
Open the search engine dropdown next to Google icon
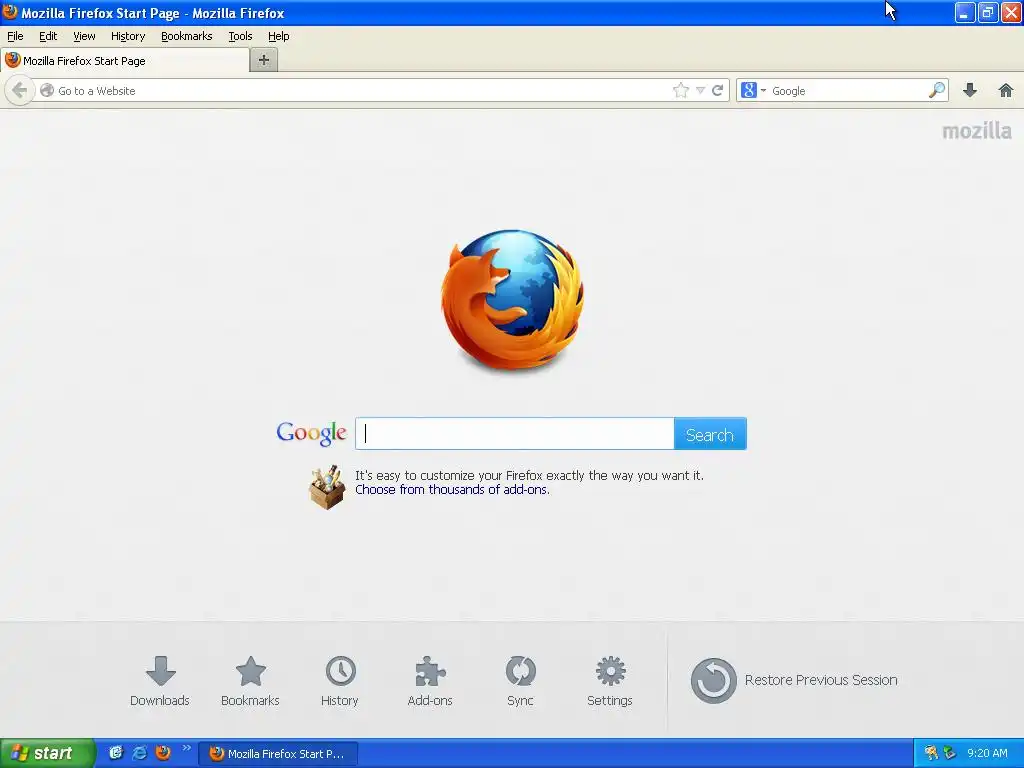point(763,90)
